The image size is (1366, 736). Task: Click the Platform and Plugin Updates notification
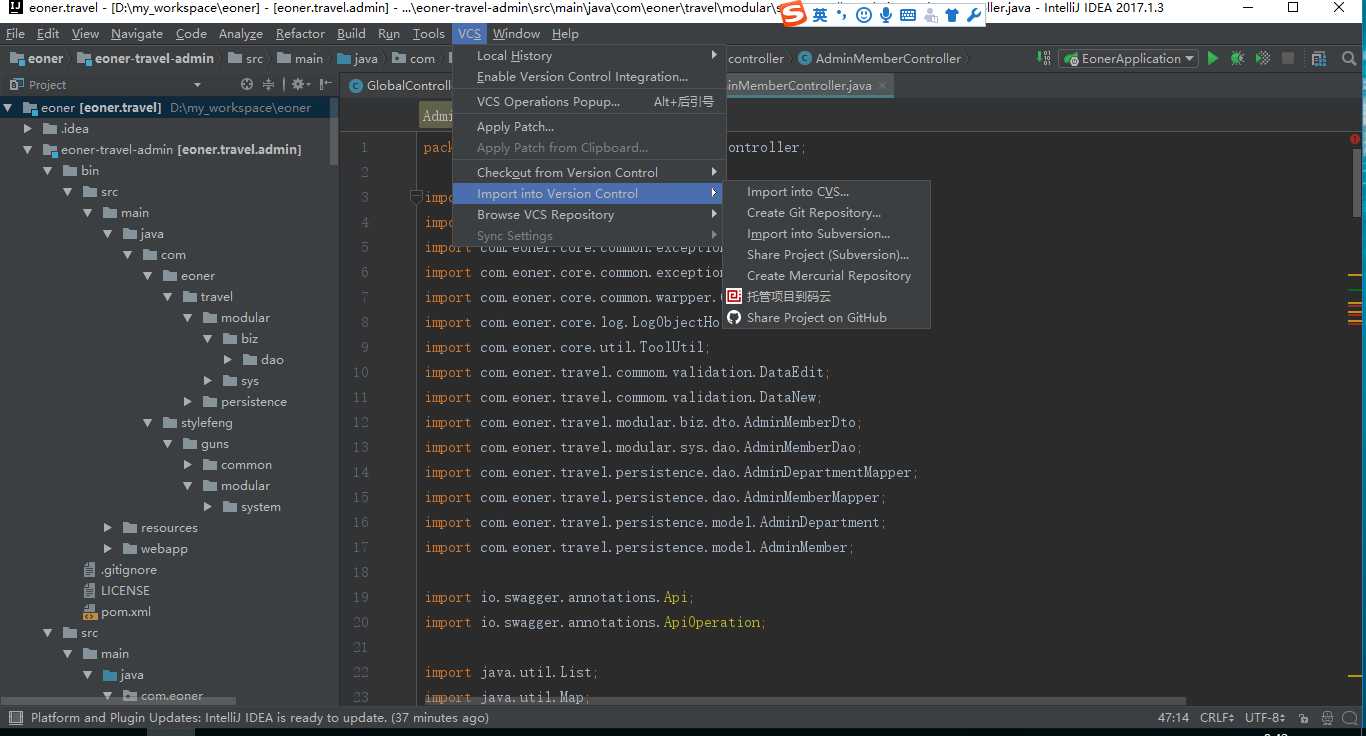tap(260, 718)
